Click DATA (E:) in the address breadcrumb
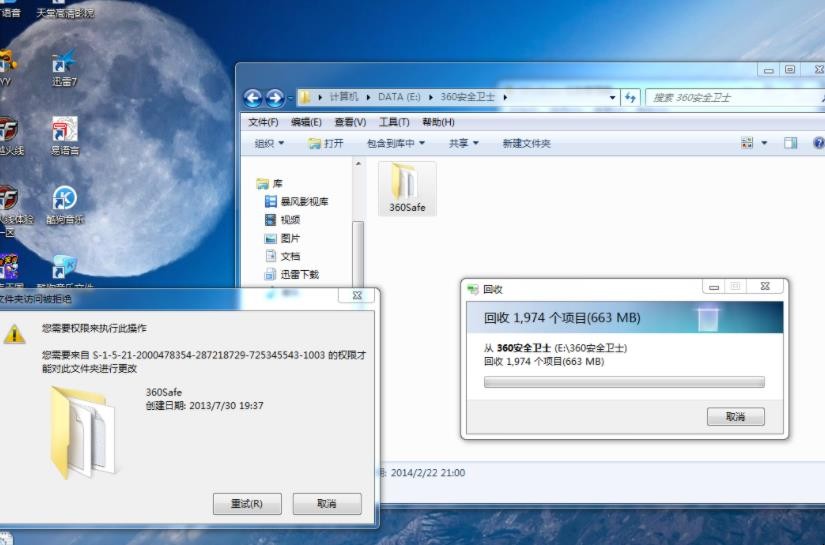The height and width of the screenshot is (545, 825). 399,97
